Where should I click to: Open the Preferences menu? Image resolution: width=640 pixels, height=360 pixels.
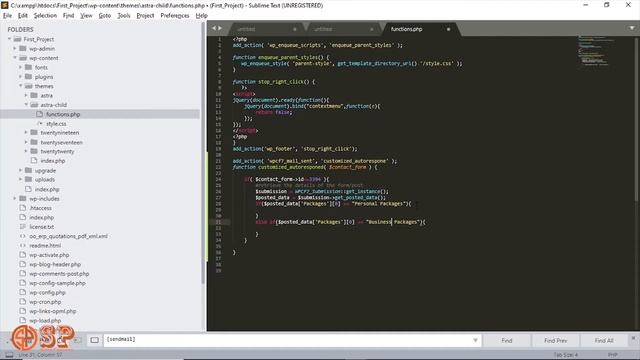(175, 16)
